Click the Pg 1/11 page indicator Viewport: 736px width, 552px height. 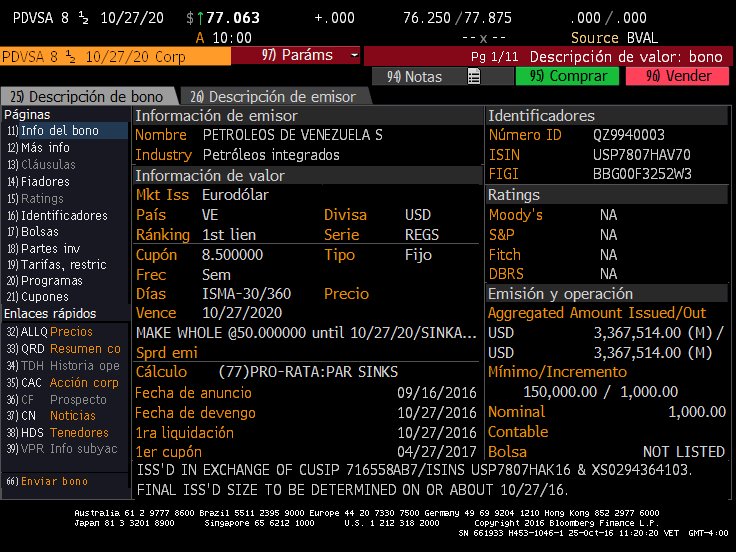[x=494, y=57]
